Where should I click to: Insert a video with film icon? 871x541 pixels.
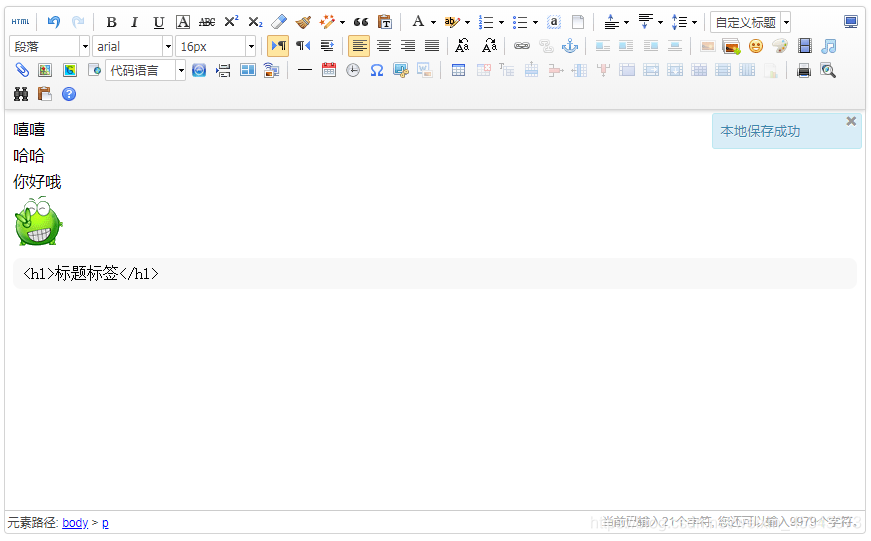point(804,46)
